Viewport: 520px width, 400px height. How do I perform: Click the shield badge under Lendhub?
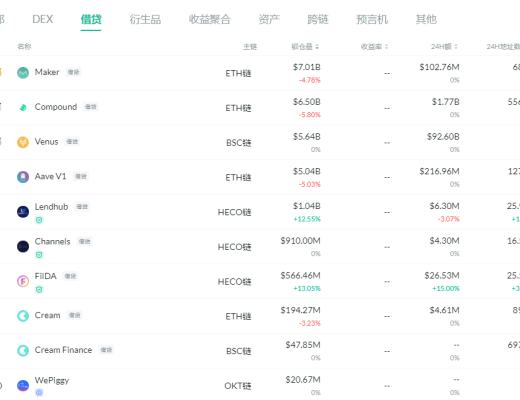tap(39, 220)
